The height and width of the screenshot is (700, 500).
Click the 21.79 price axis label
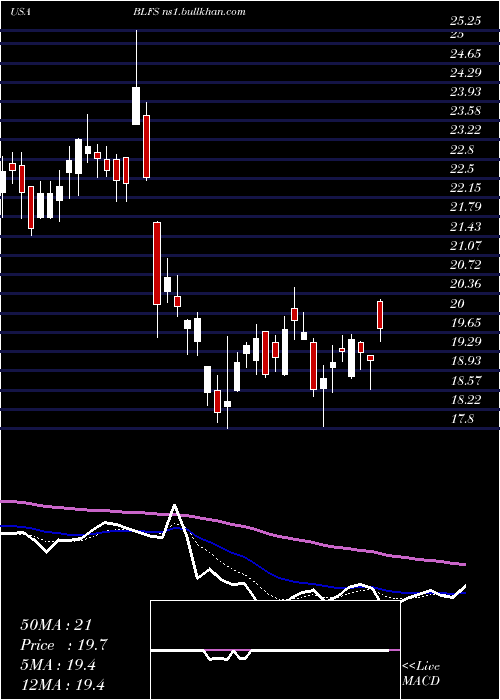pyautogui.click(x=466, y=207)
